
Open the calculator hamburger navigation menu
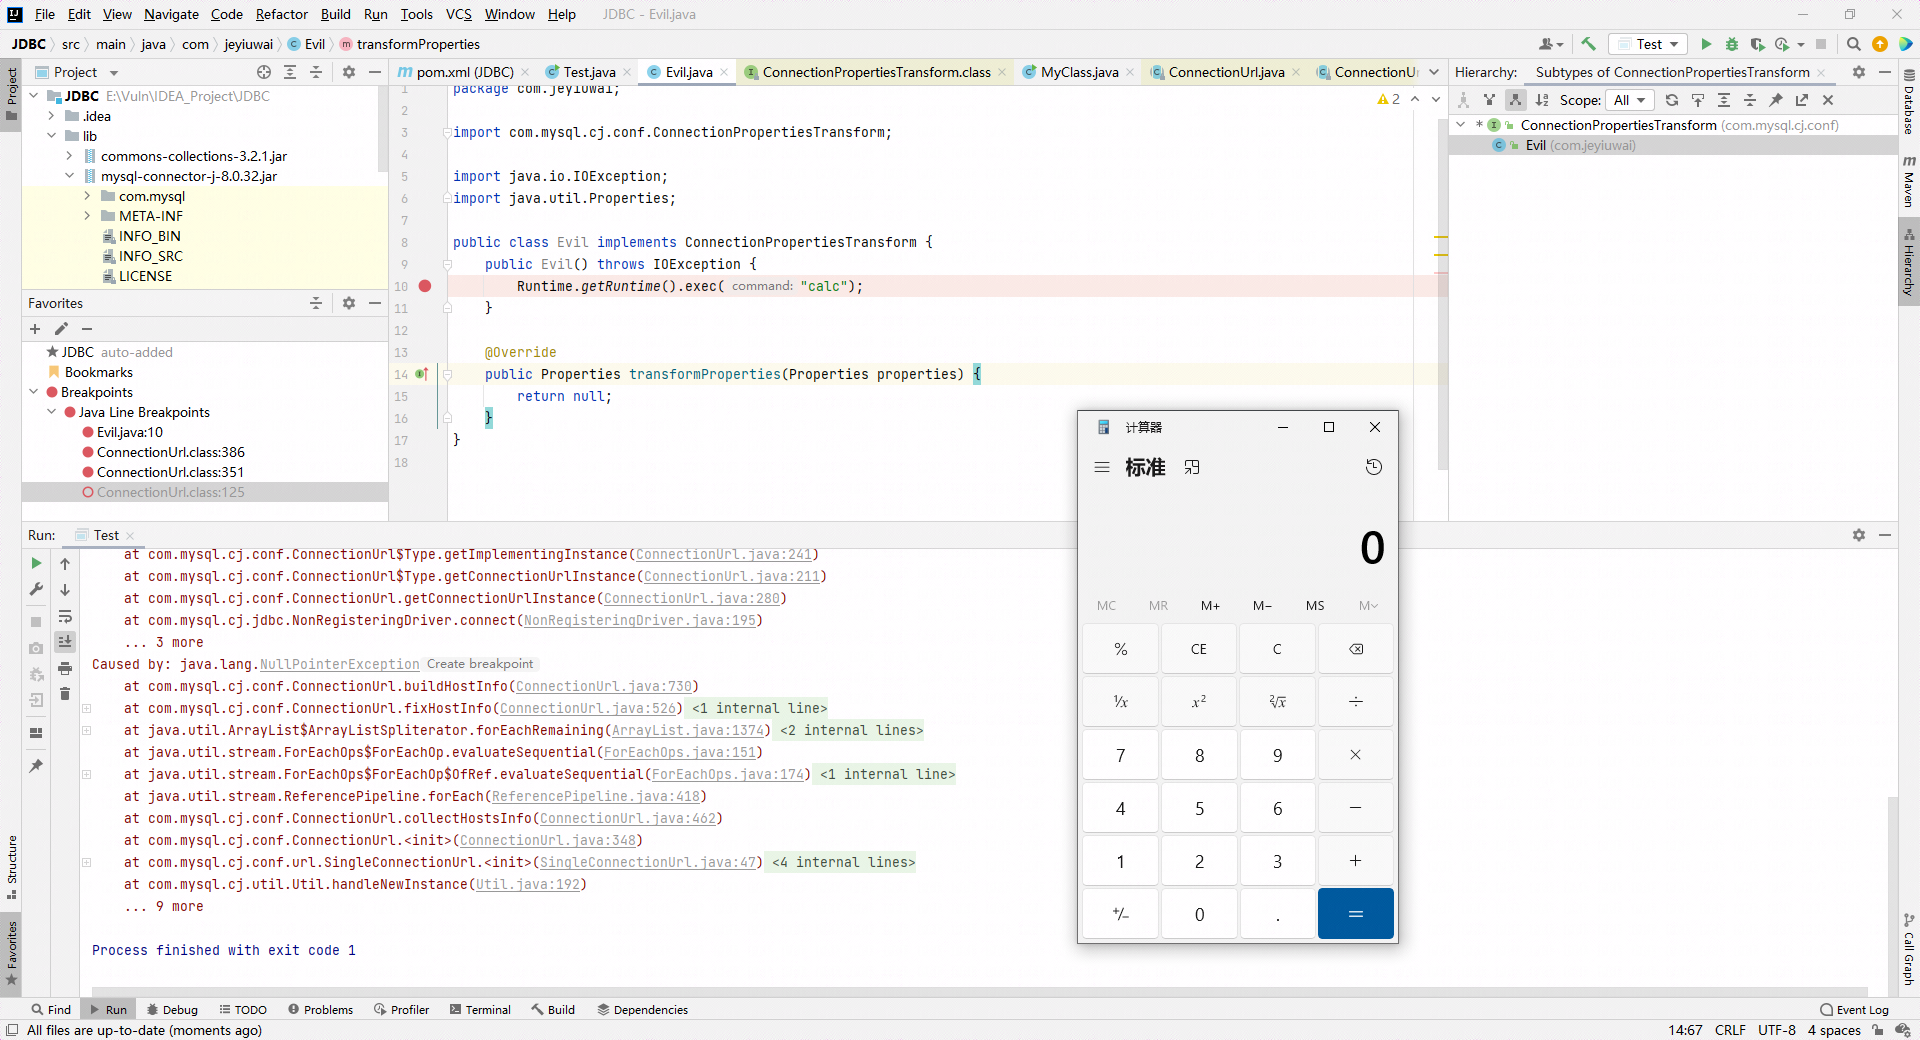coord(1102,467)
